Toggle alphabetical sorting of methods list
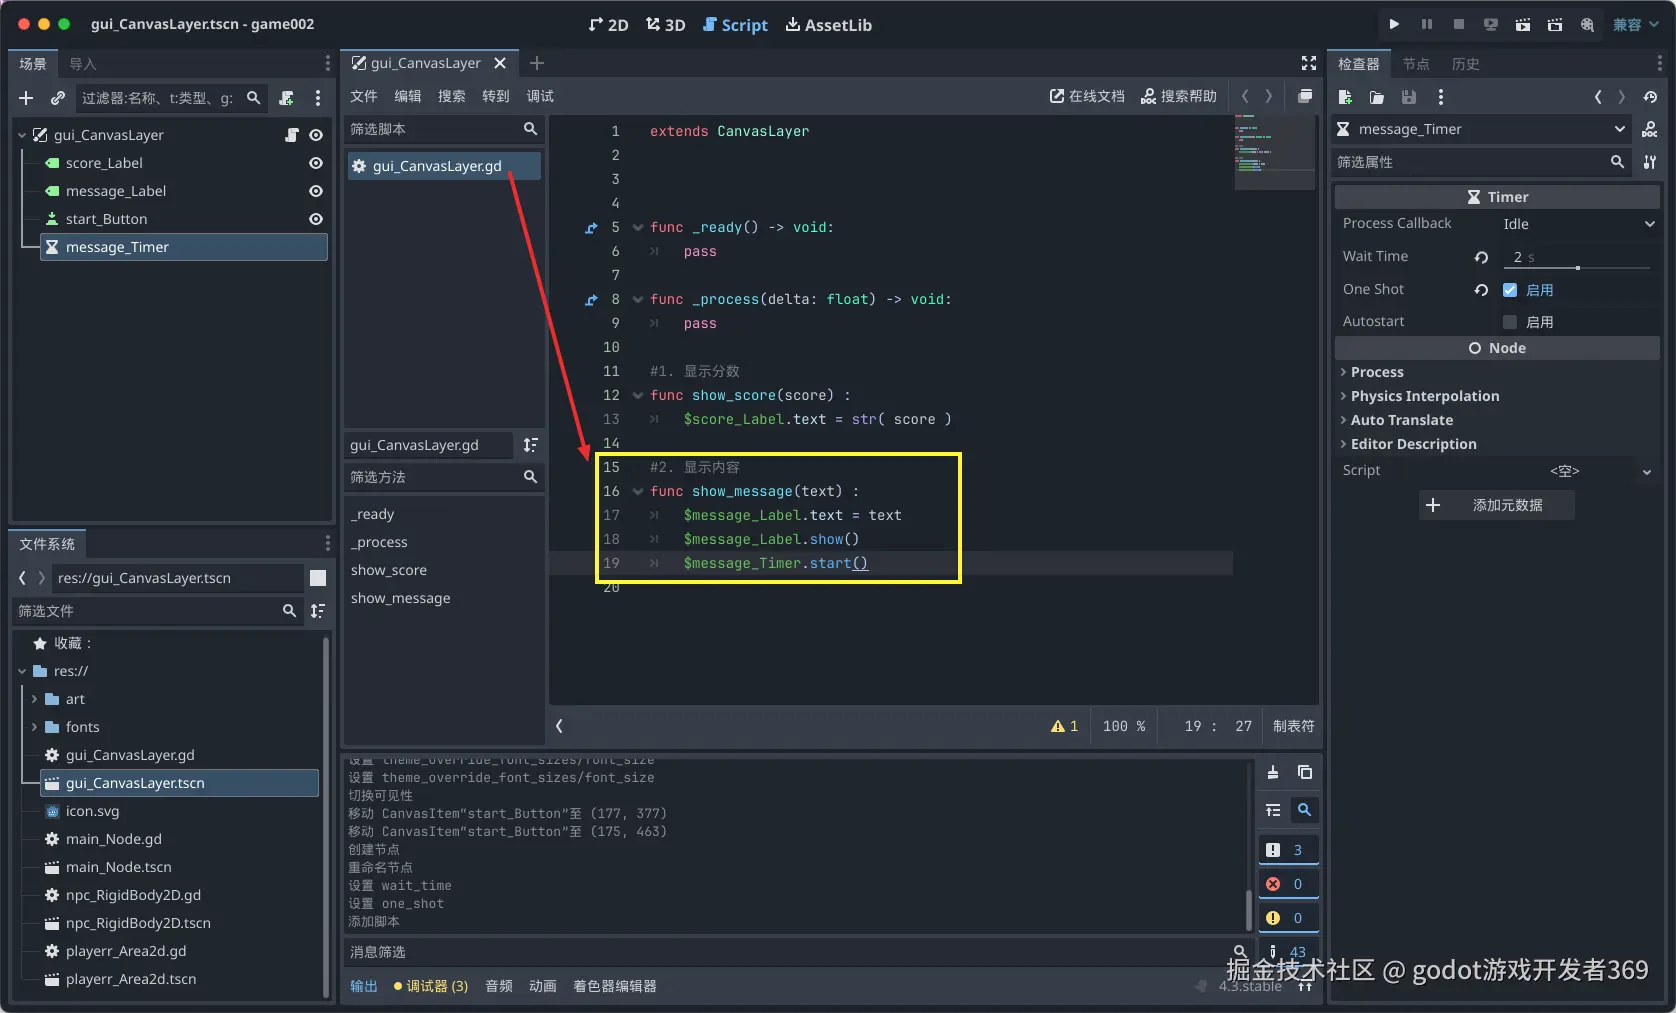The image size is (1676, 1013). (531, 445)
